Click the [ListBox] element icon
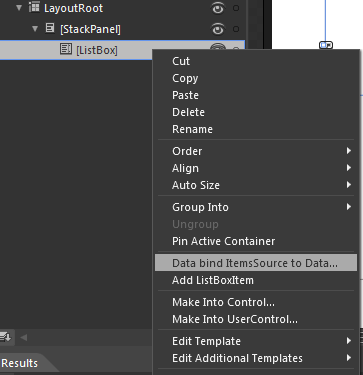This screenshot has height=375, width=363. click(66, 49)
